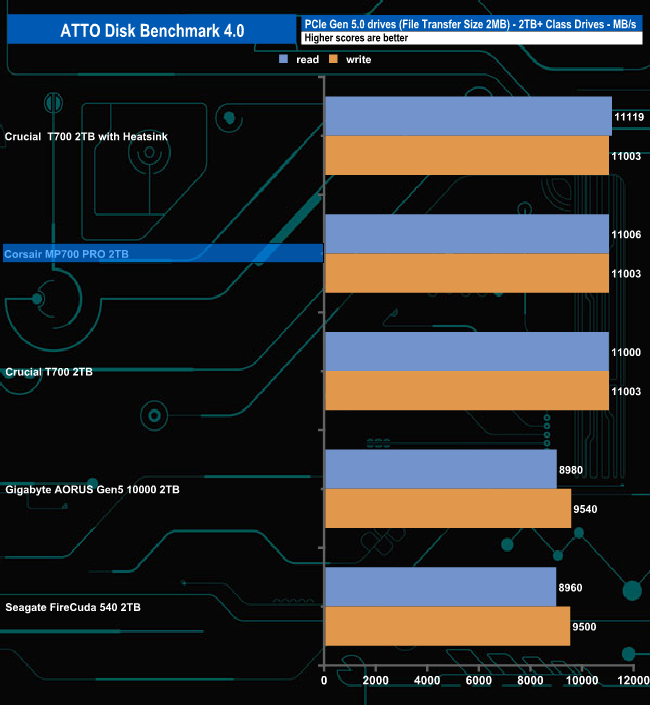Click Crucial T700 2TB read bar 11000
Viewport: 650px width, 705px height.
tap(467, 352)
